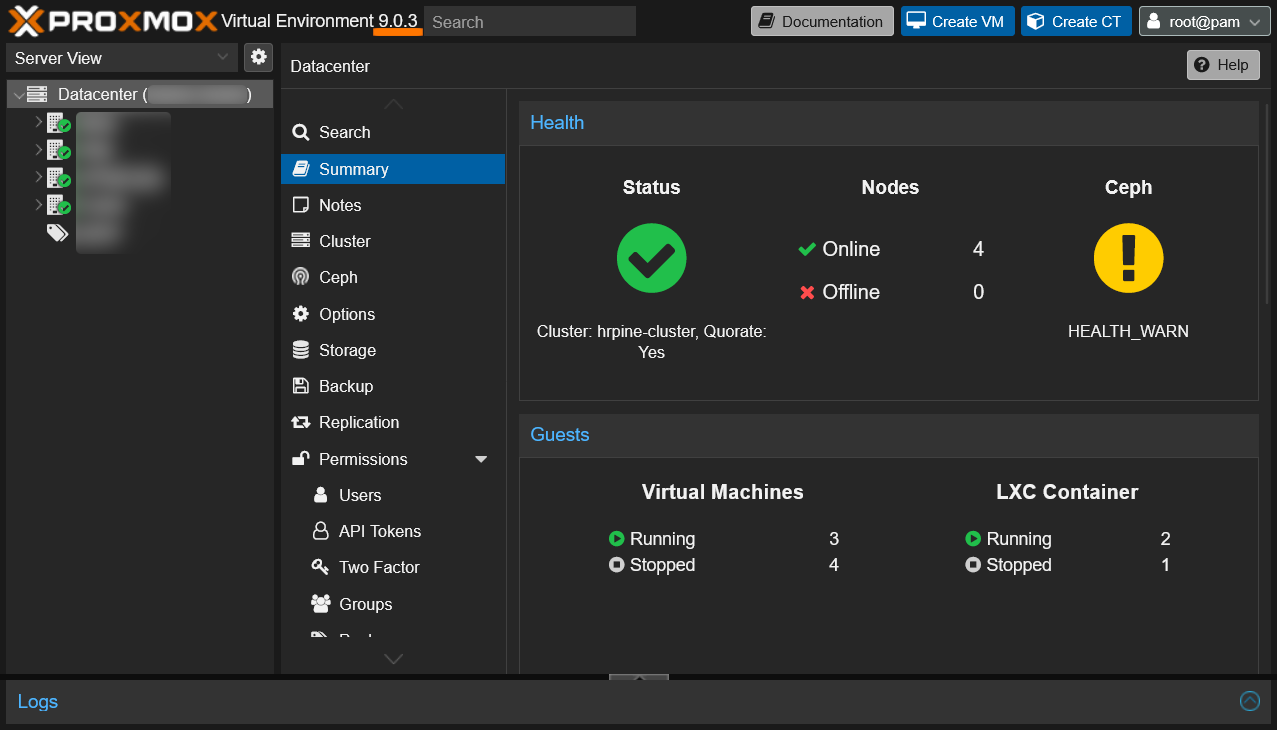This screenshot has width=1277, height=730.
Task: Click the text 'Cluster: hrpine-cluster, Quorate: Yes'
Action: 652,341
